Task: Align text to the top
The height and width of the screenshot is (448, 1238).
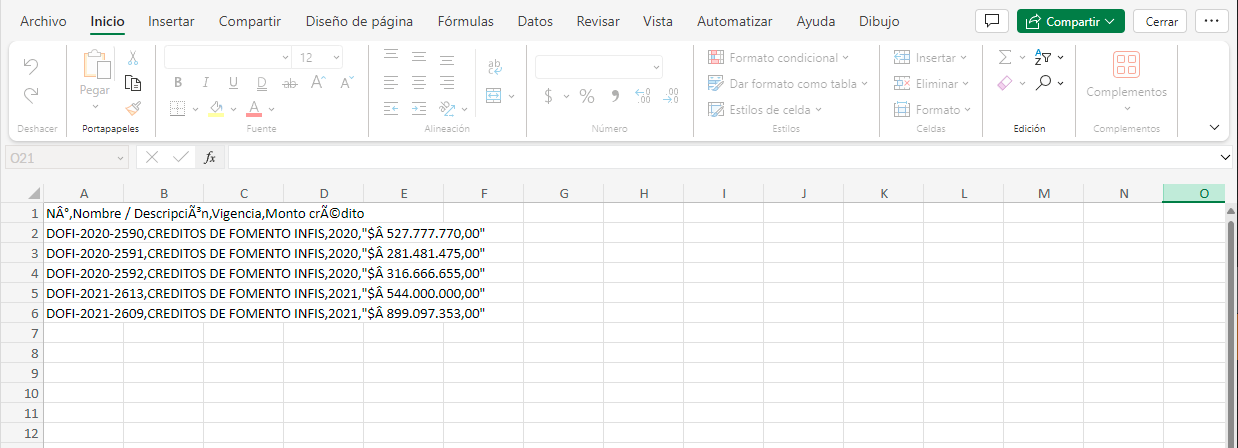Action: pos(391,56)
